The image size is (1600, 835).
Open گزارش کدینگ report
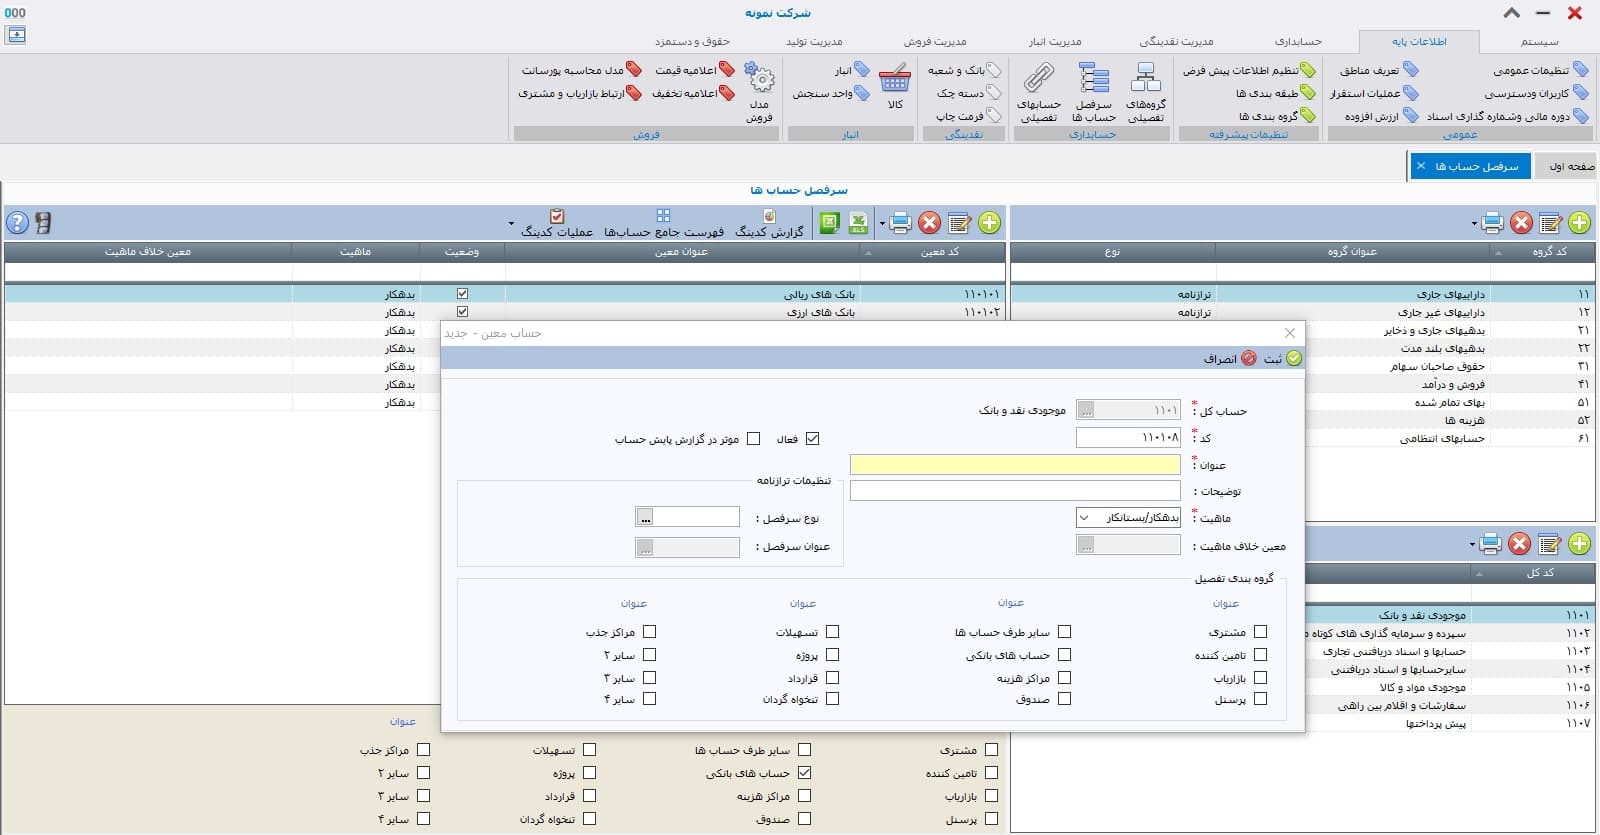point(769,224)
